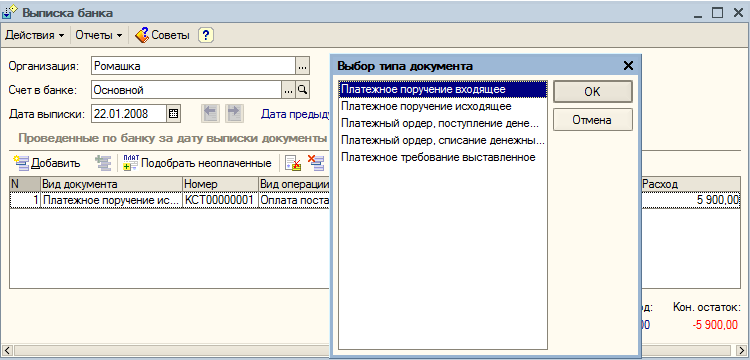Maximize the Выписка банка window
The width and height of the screenshot is (750, 360).
pyautogui.click(x=717, y=13)
